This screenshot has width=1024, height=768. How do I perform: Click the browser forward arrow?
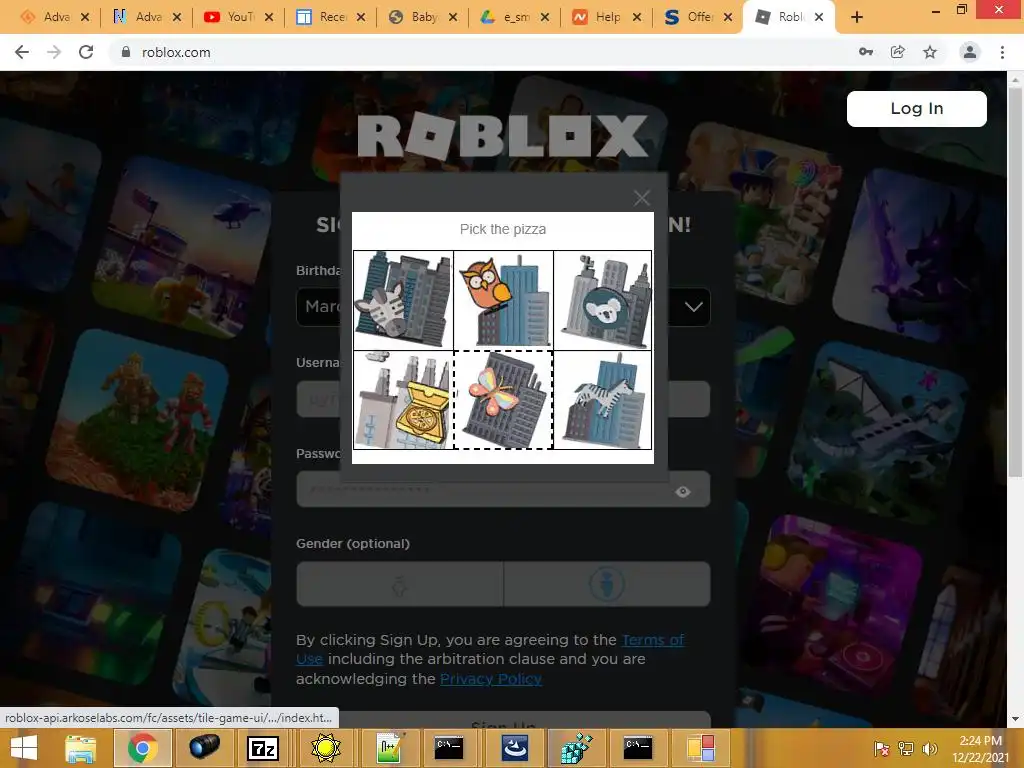54,52
